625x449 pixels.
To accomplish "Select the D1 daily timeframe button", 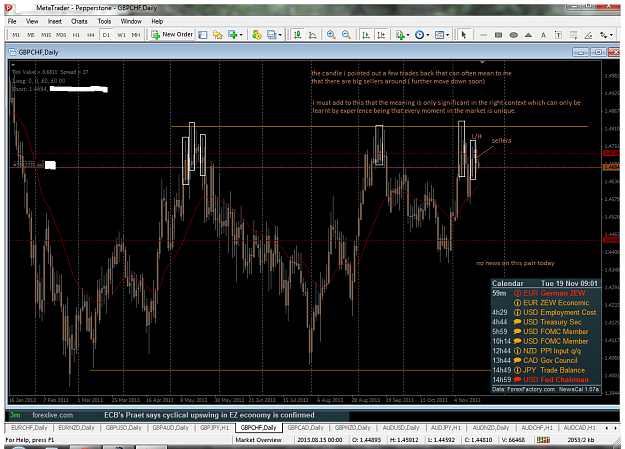I will (x=106, y=35).
